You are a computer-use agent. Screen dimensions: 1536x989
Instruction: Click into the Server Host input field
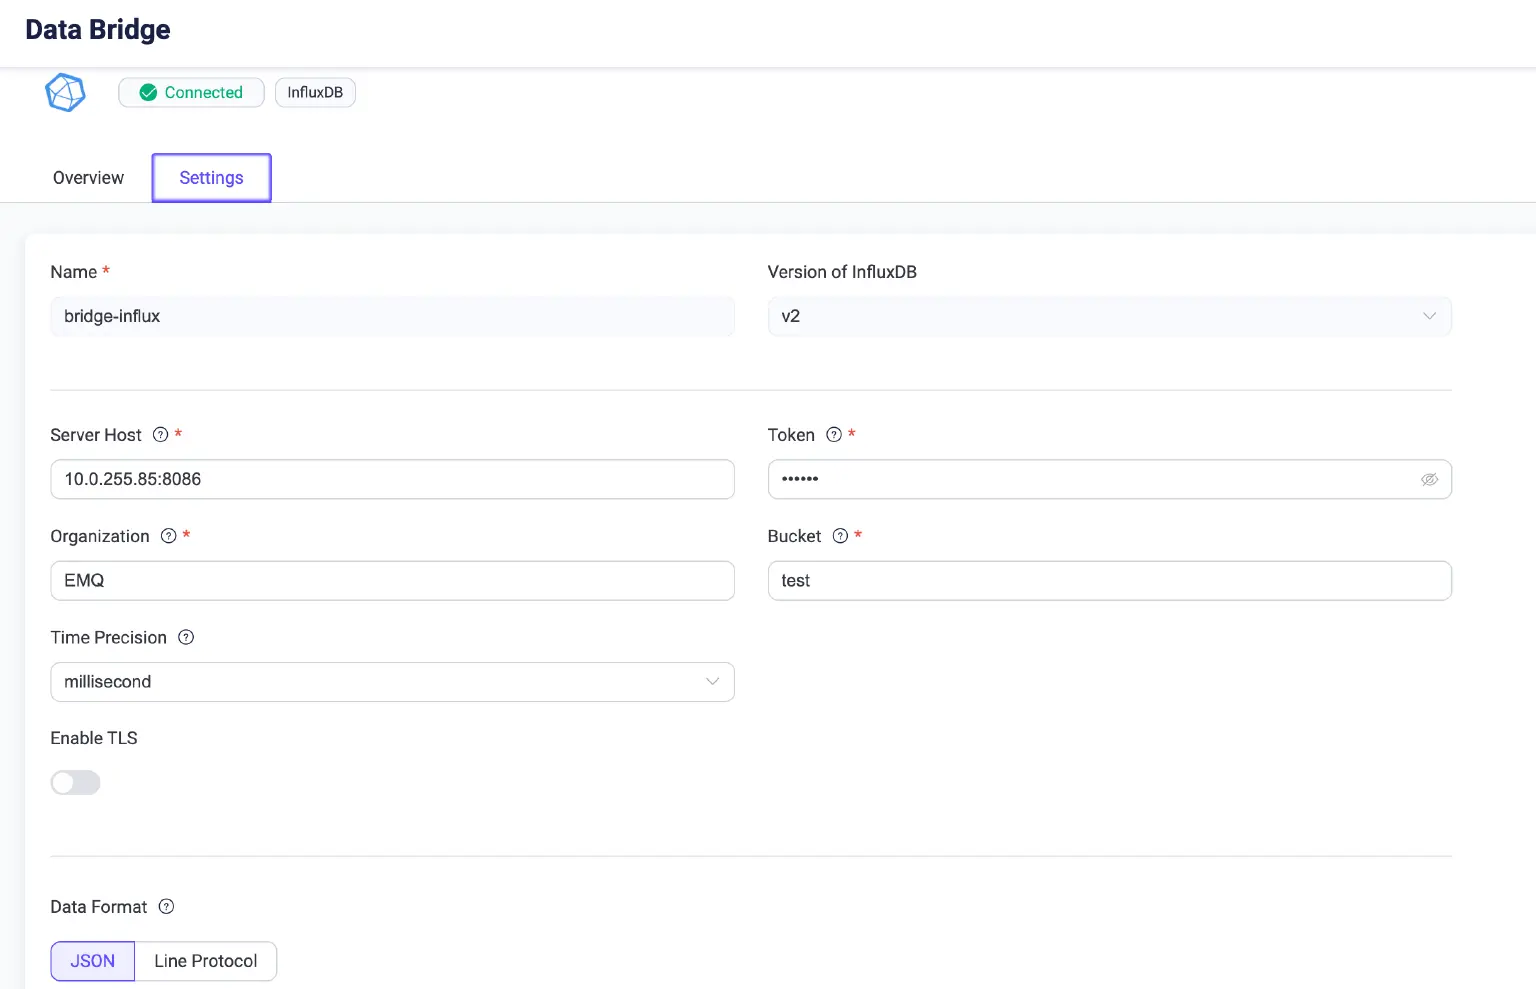point(392,480)
